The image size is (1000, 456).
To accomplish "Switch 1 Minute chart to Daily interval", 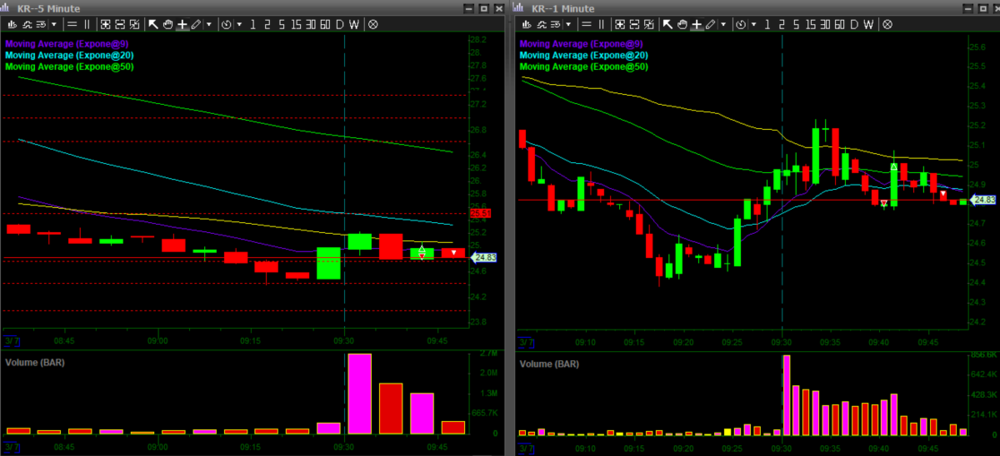I will pyautogui.click(x=853, y=24).
